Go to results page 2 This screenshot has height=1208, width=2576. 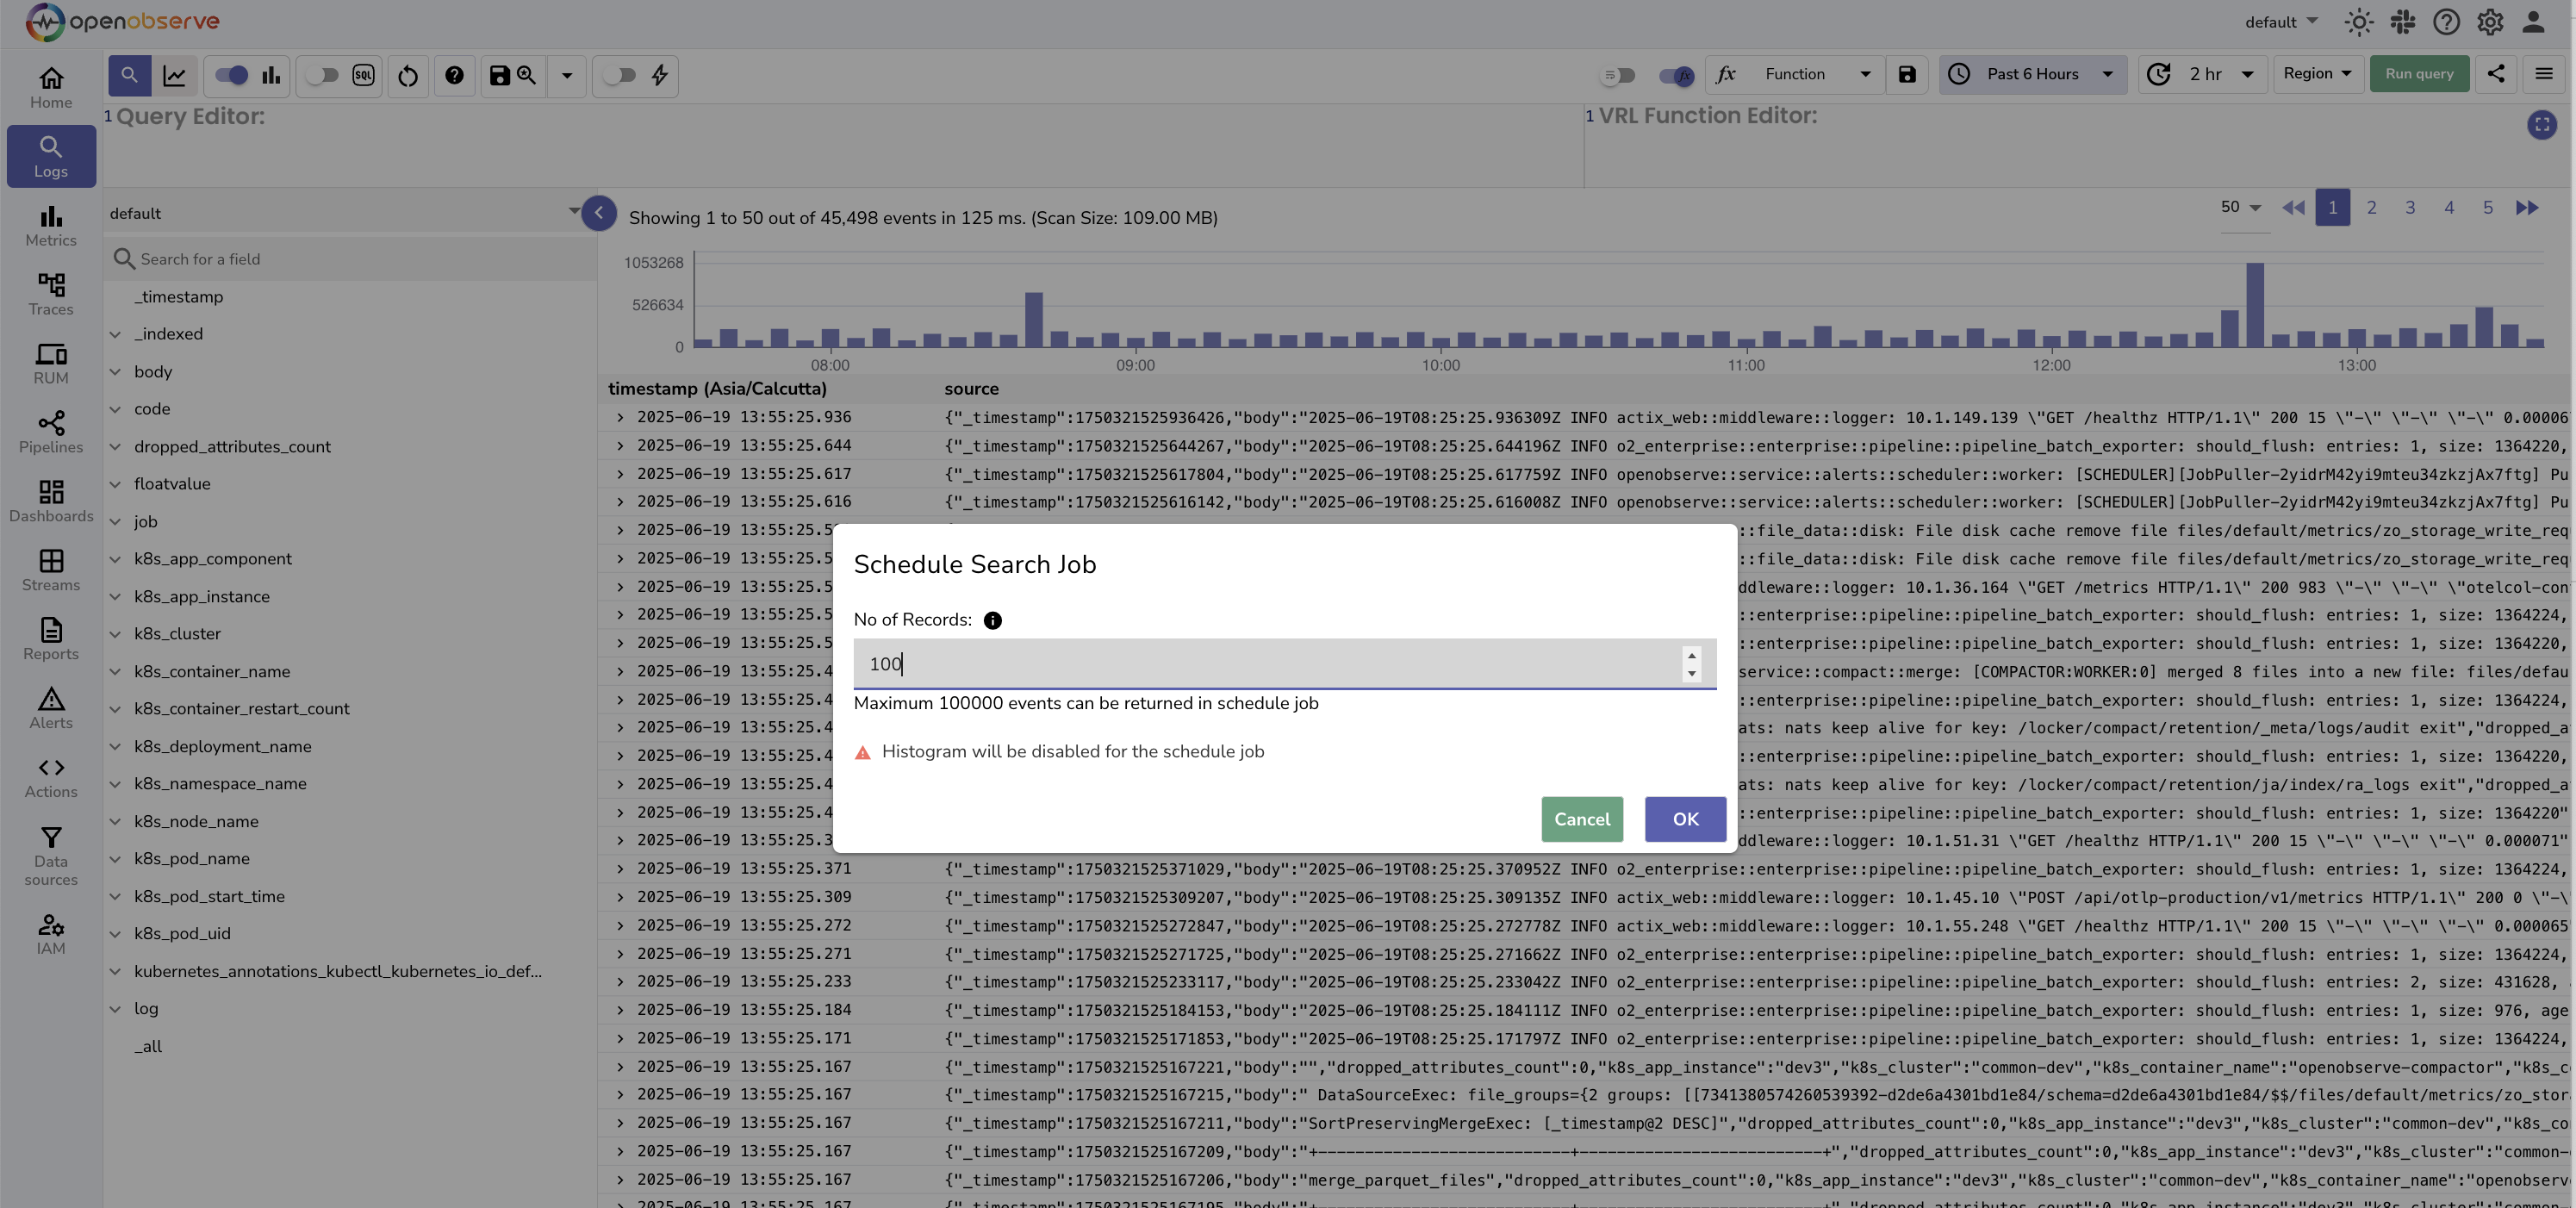(2371, 207)
